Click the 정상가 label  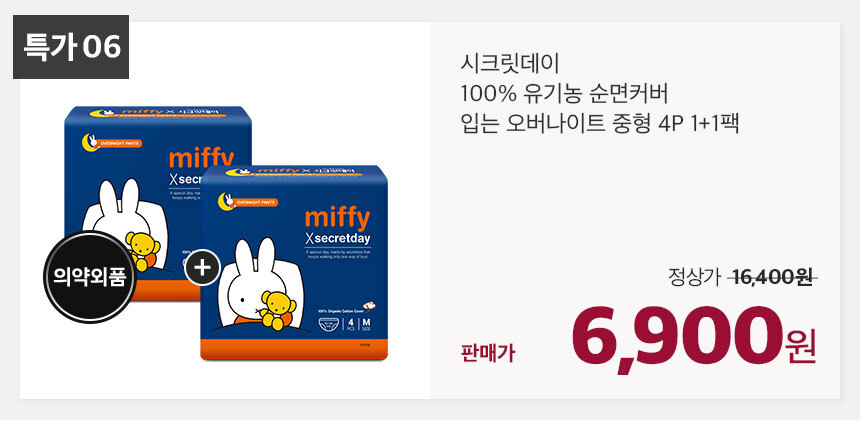pos(693,277)
